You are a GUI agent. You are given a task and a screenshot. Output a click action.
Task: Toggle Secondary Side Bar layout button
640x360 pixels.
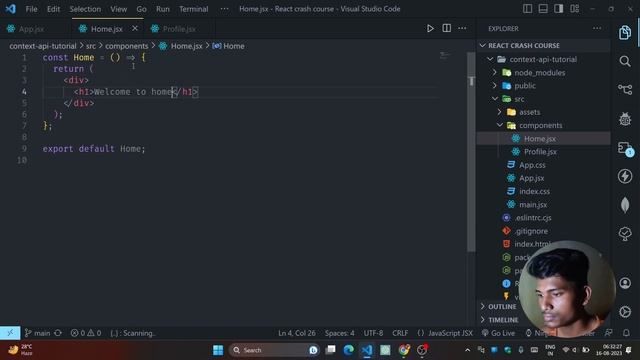click(558, 9)
